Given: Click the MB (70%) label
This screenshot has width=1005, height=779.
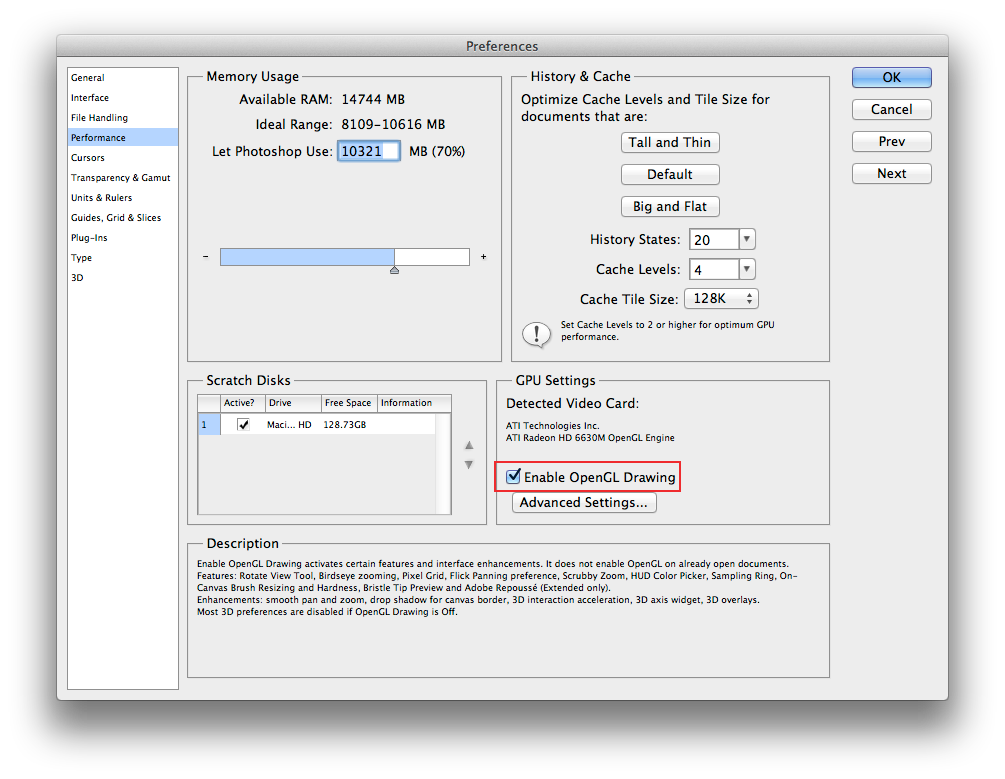Looking at the screenshot, I should click(x=437, y=151).
